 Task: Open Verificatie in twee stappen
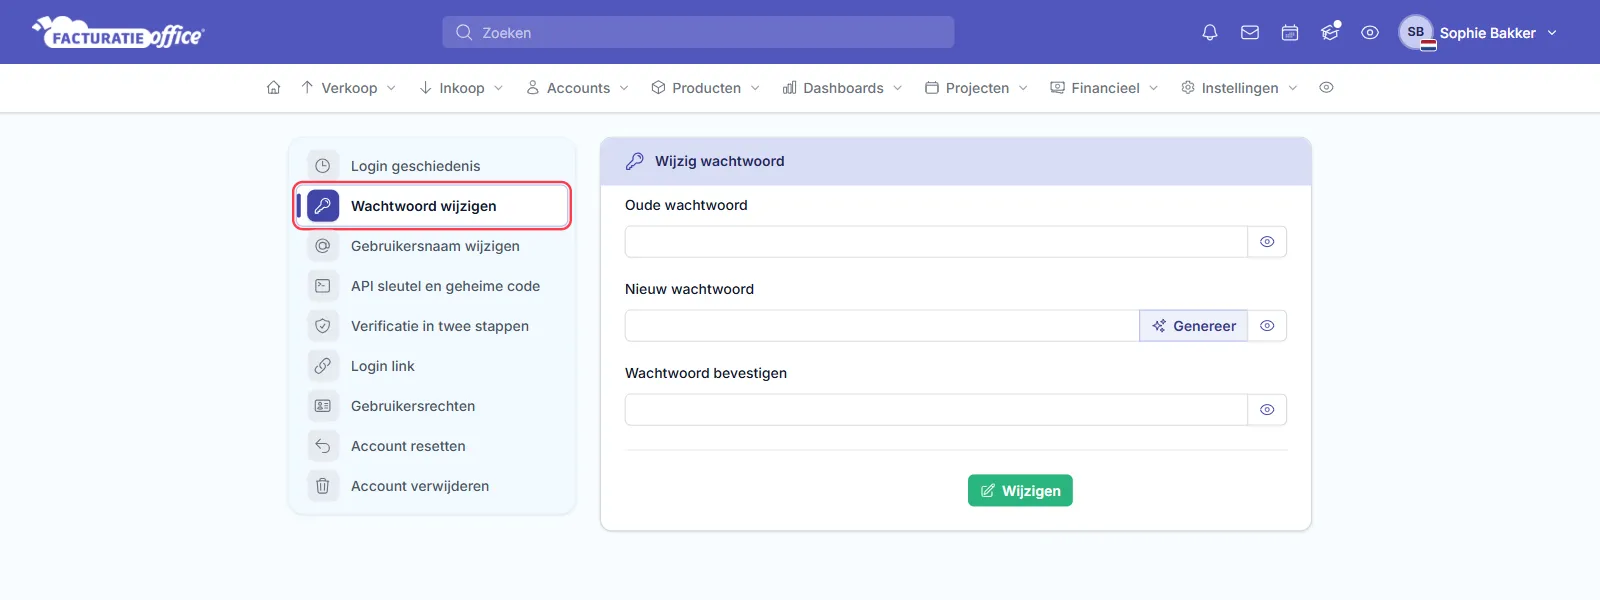tap(432, 326)
